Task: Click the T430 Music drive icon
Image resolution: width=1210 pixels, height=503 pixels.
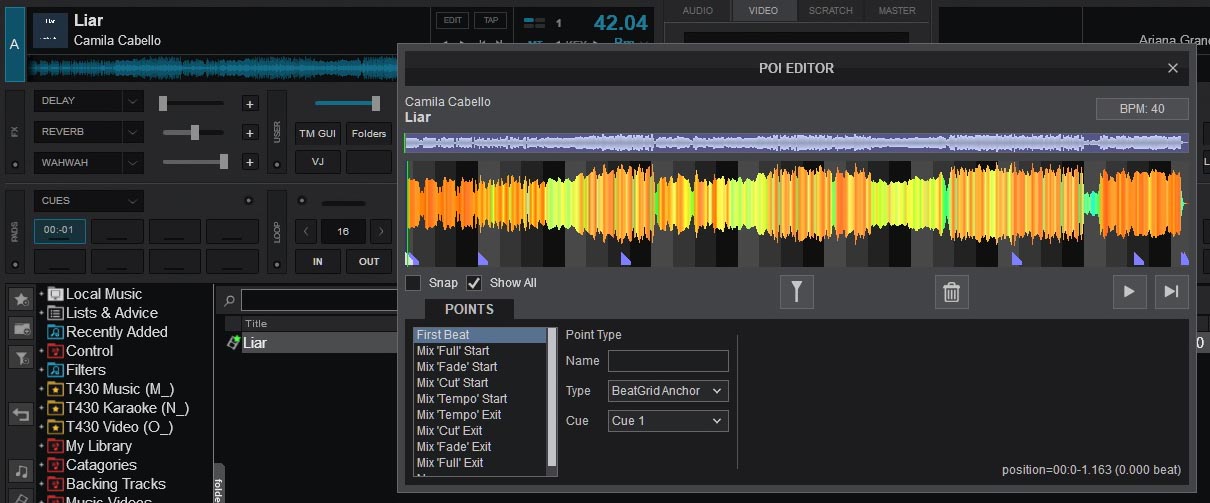Action: click(56, 389)
